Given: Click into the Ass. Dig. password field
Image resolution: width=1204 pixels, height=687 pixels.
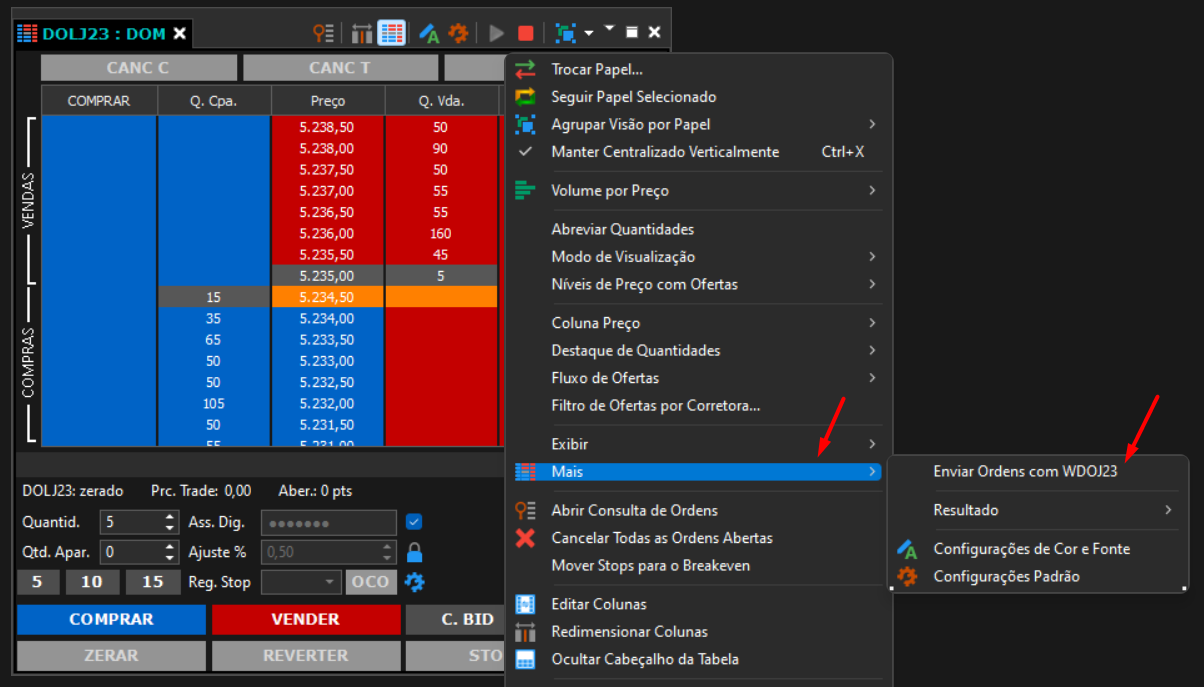Looking at the screenshot, I should tap(328, 522).
